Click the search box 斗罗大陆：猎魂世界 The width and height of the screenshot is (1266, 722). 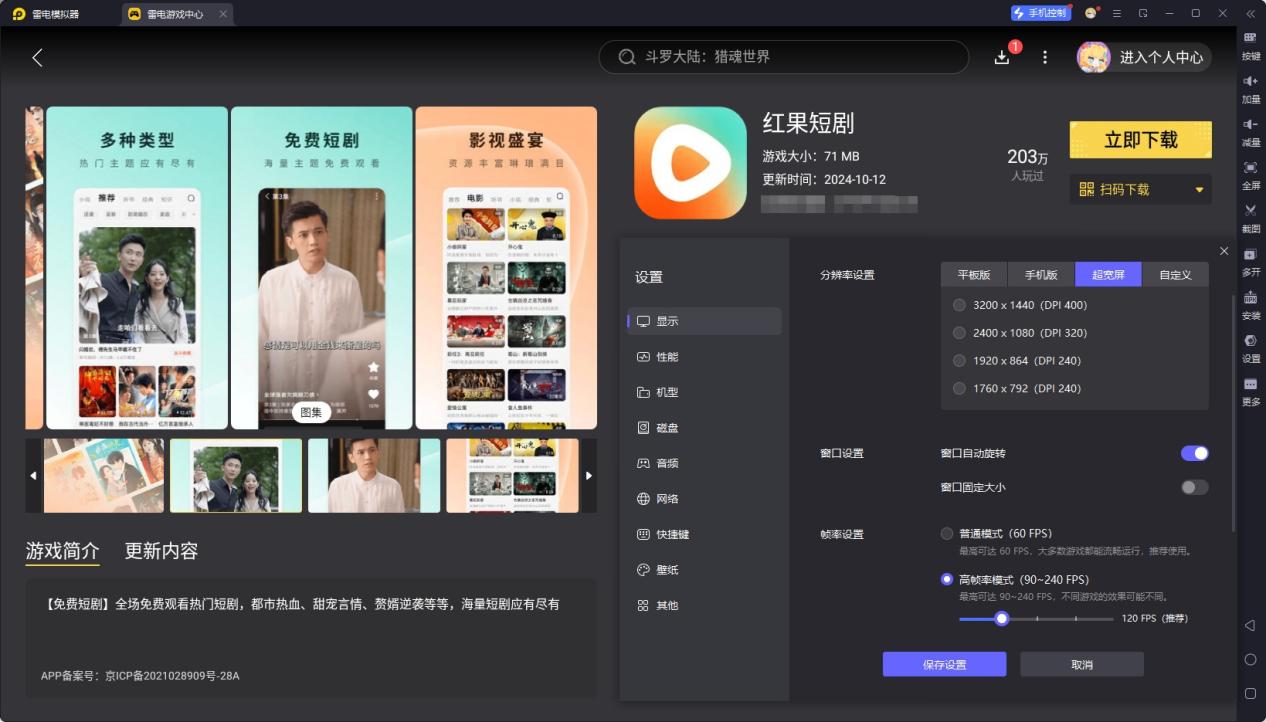click(x=784, y=57)
